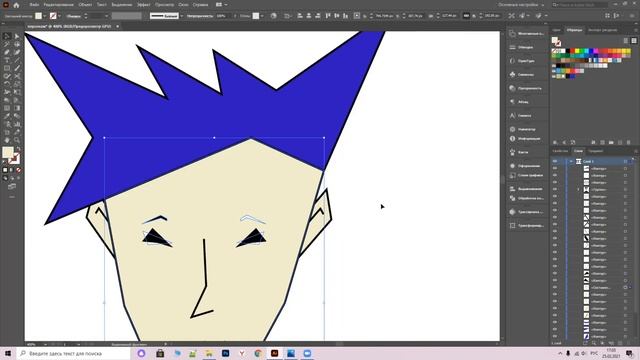The width and height of the screenshot is (640, 360).
Task: Open Windows Start menu
Action: point(8,353)
